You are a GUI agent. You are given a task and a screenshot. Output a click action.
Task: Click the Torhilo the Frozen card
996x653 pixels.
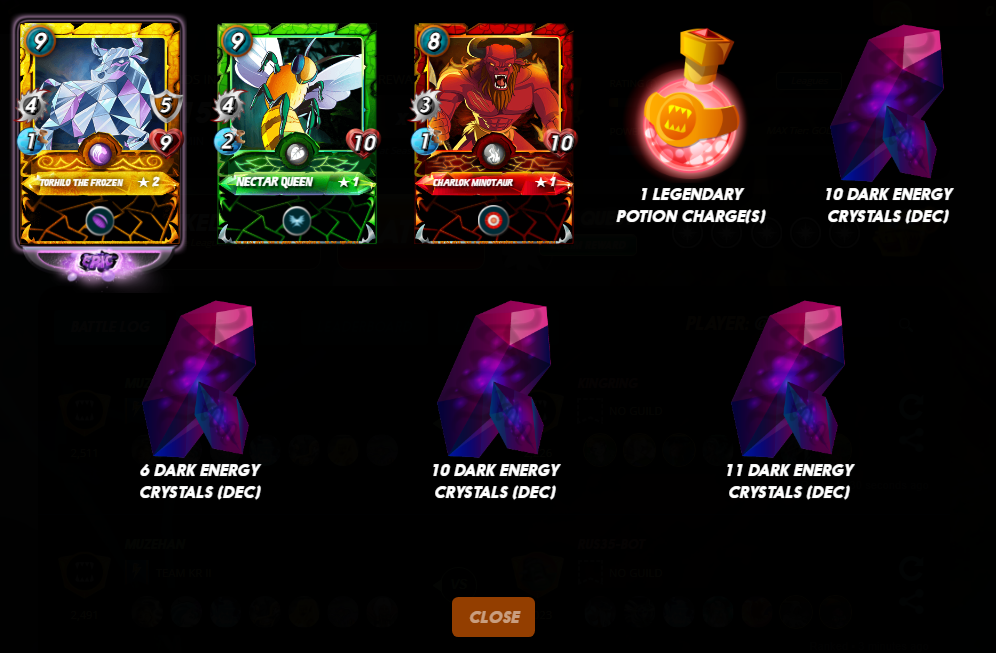pyautogui.click(x=100, y=133)
